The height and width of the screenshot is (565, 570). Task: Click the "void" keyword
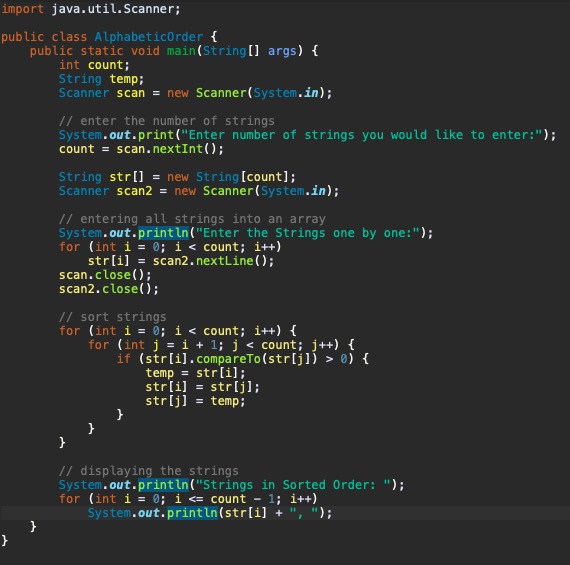(x=145, y=51)
